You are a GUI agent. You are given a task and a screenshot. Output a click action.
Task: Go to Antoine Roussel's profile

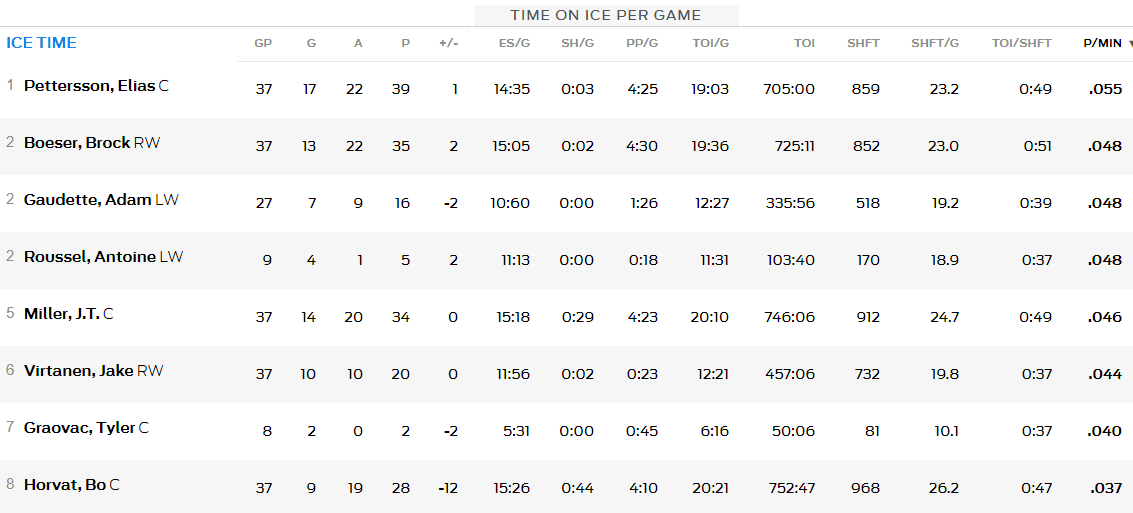90,257
